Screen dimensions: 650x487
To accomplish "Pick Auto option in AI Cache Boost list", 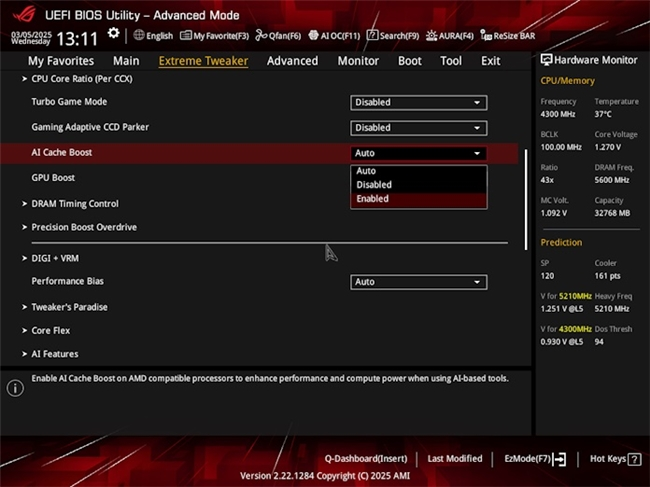I will tap(365, 171).
